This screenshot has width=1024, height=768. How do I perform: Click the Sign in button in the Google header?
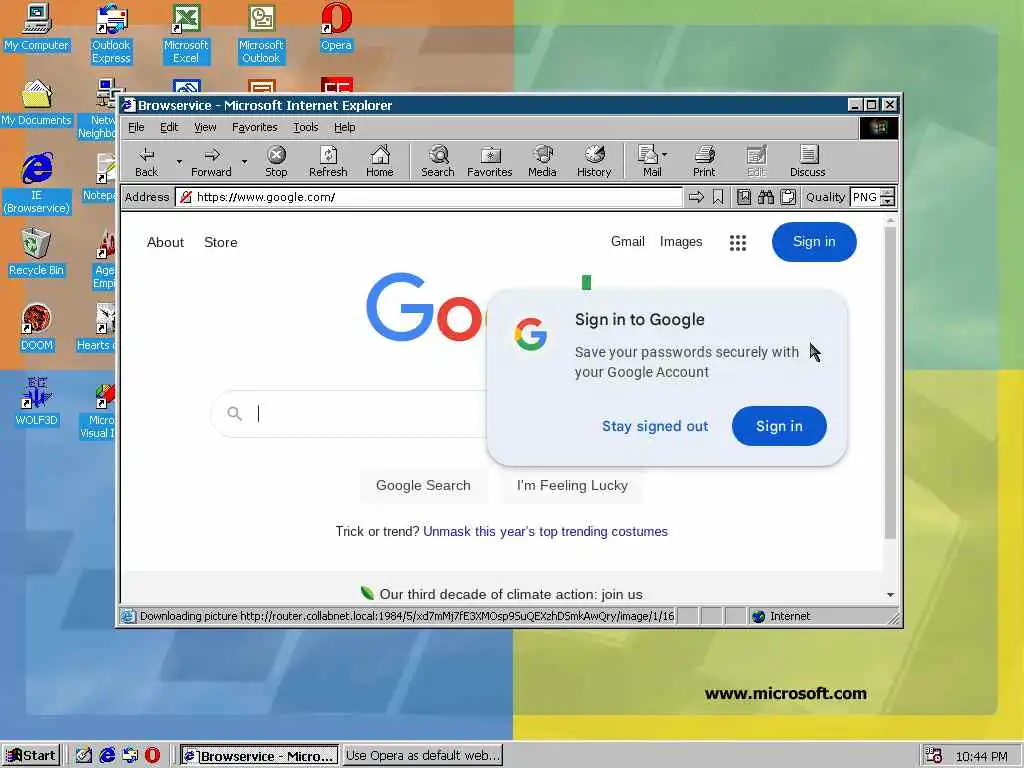point(814,242)
